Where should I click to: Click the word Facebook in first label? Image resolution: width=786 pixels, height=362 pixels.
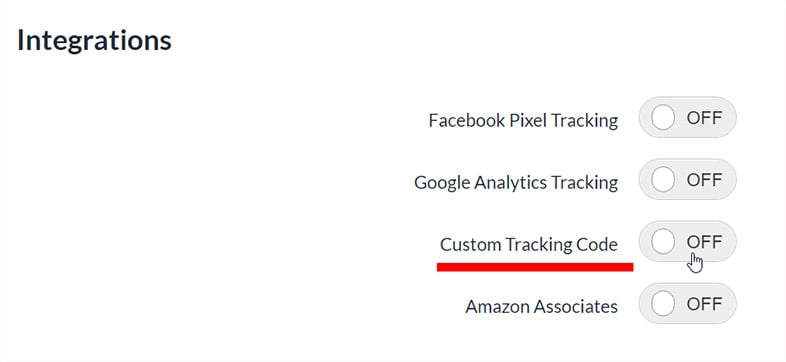[467, 120]
